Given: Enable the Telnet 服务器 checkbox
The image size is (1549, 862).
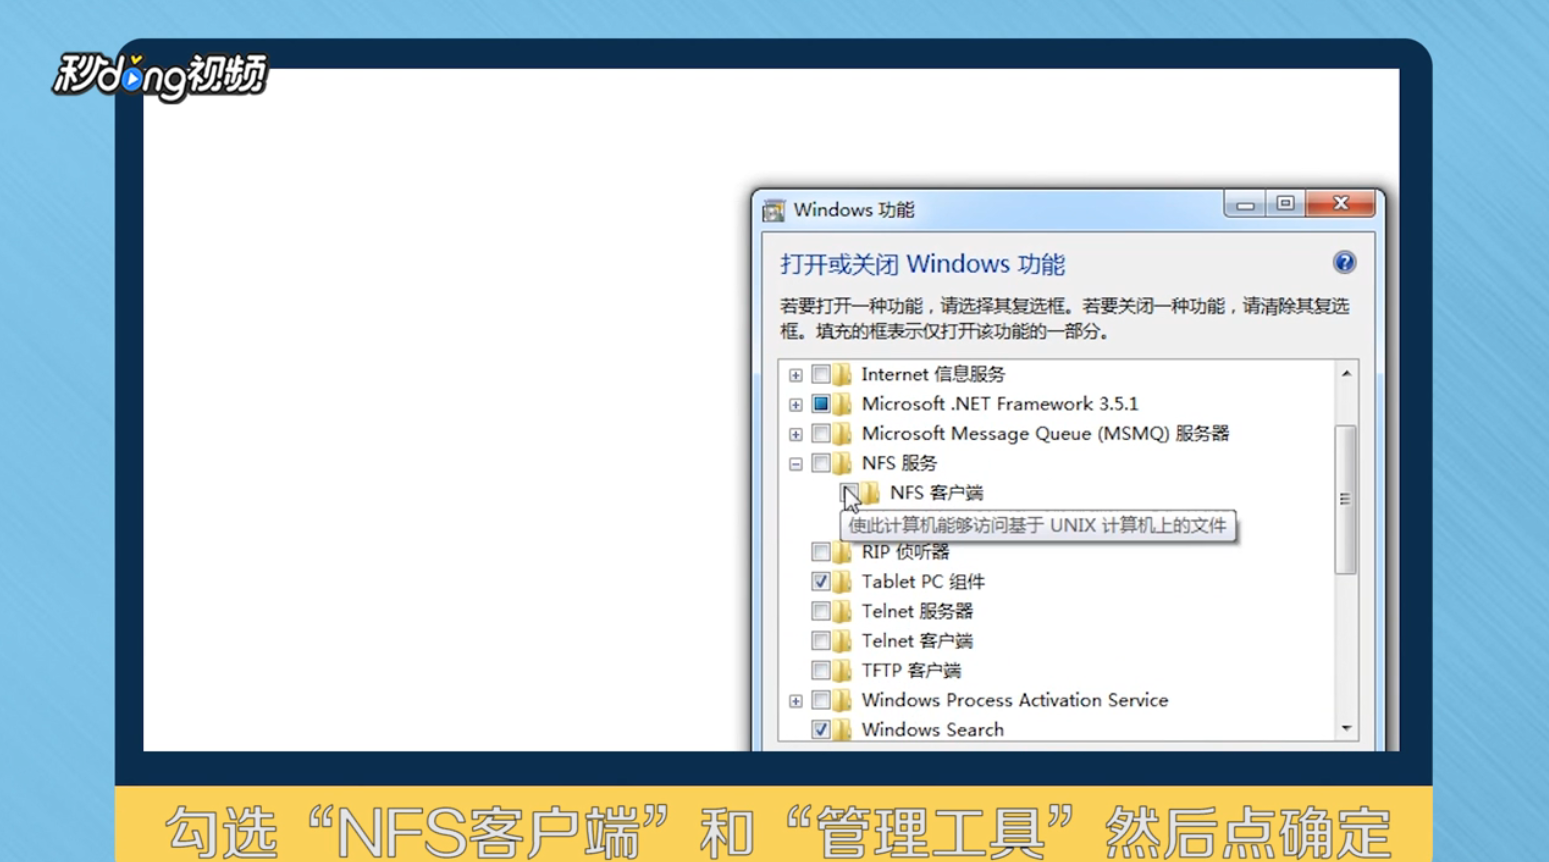Looking at the screenshot, I should click(x=821, y=611).
